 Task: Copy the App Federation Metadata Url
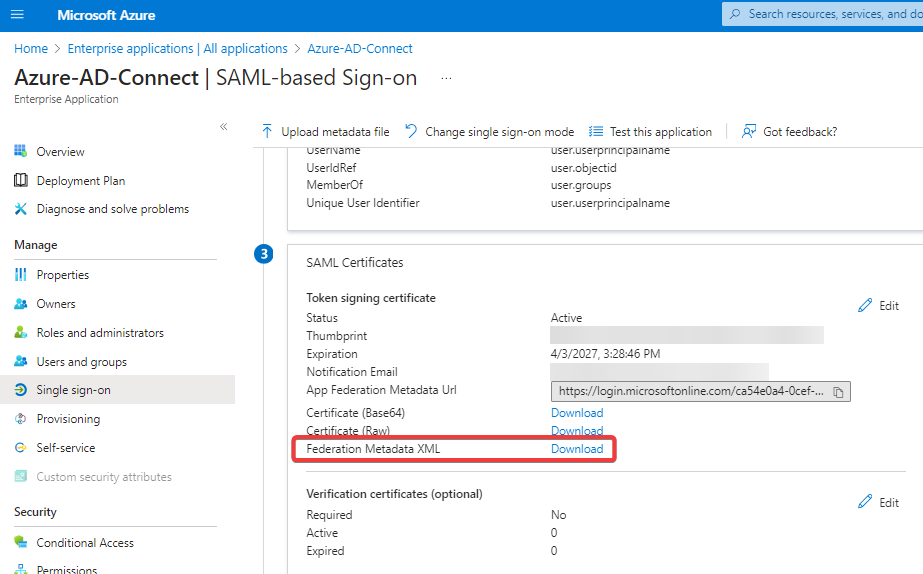click(838, 392)
